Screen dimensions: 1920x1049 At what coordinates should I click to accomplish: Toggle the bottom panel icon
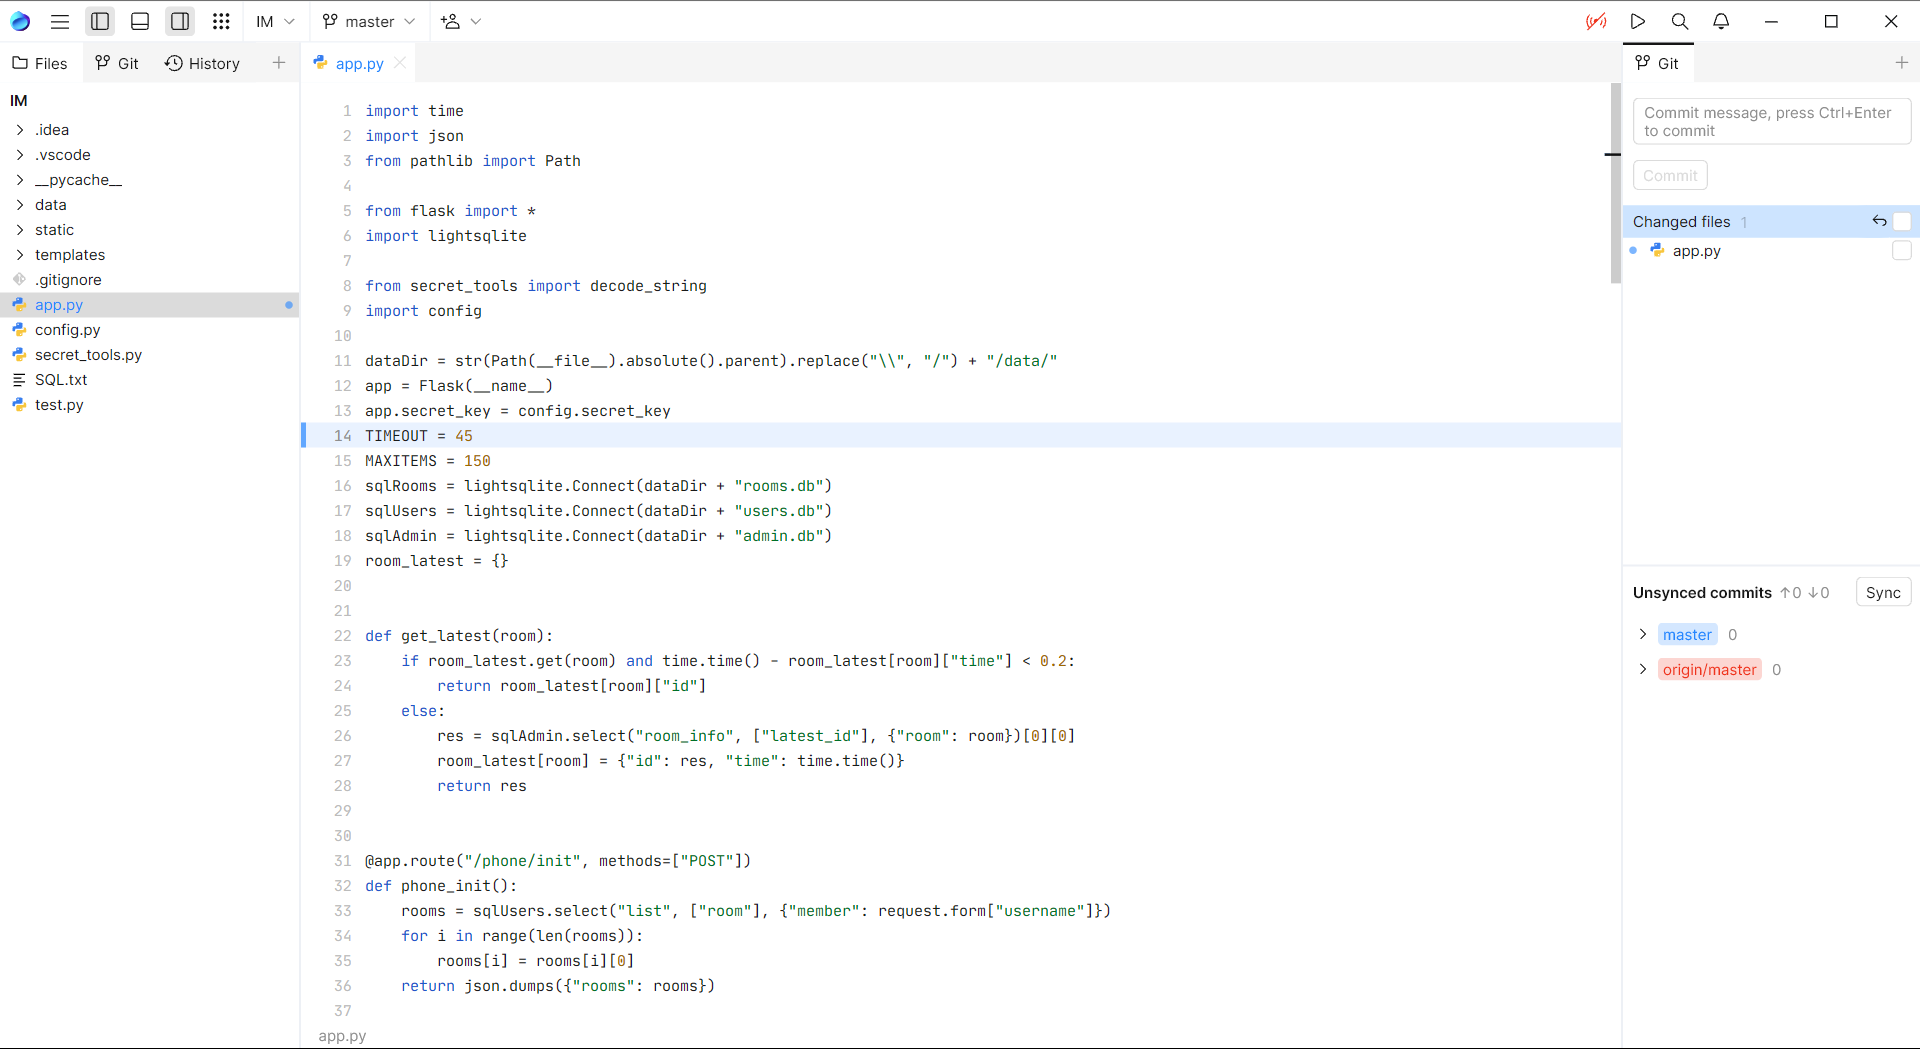pyautogui.click(x=140, y=21)
